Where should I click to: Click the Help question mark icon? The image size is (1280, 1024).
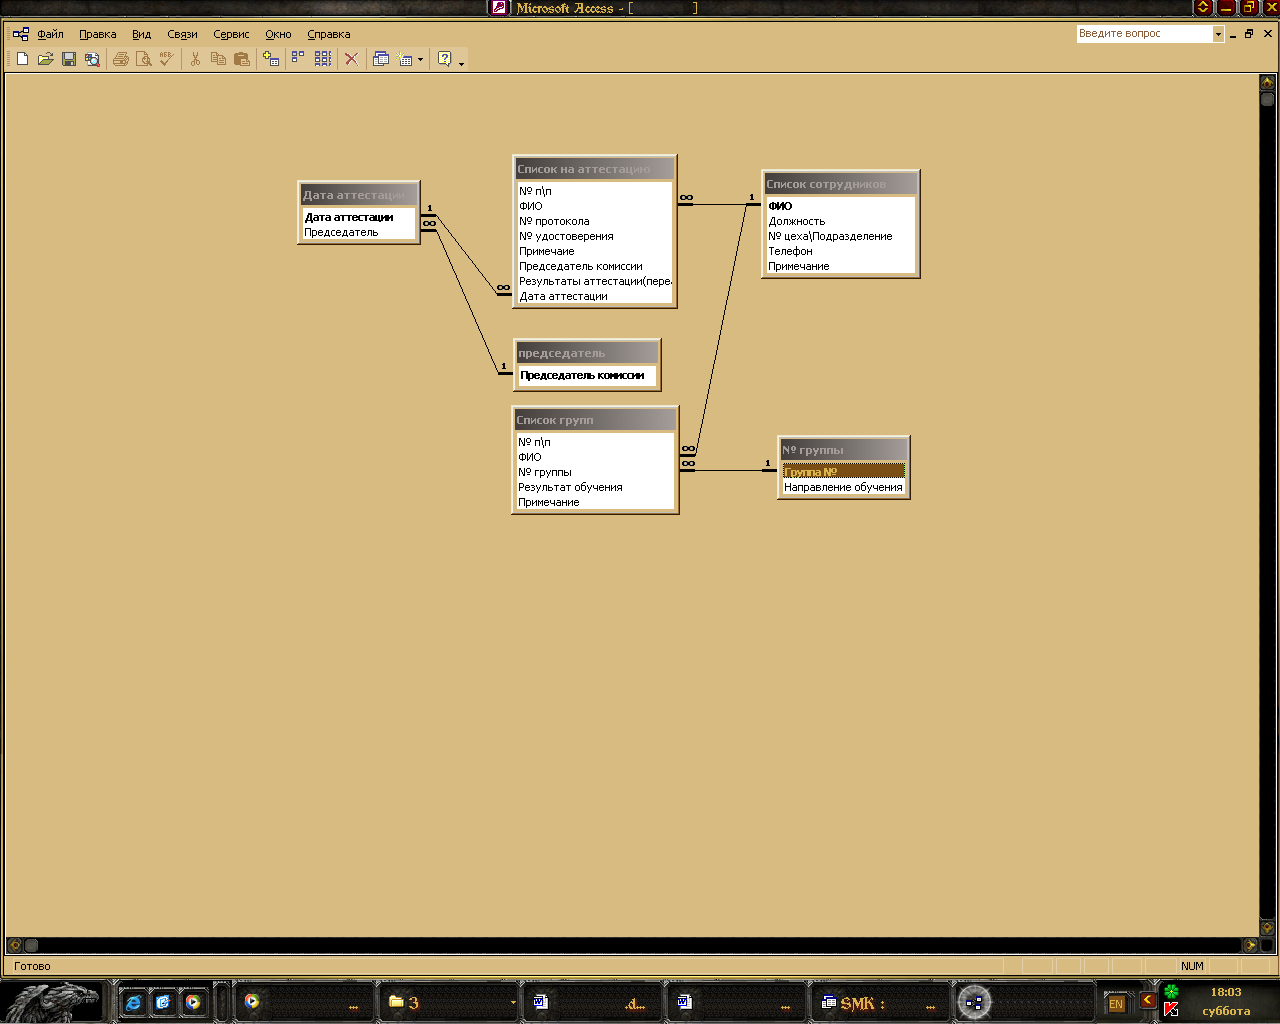(x=445, y=60)
